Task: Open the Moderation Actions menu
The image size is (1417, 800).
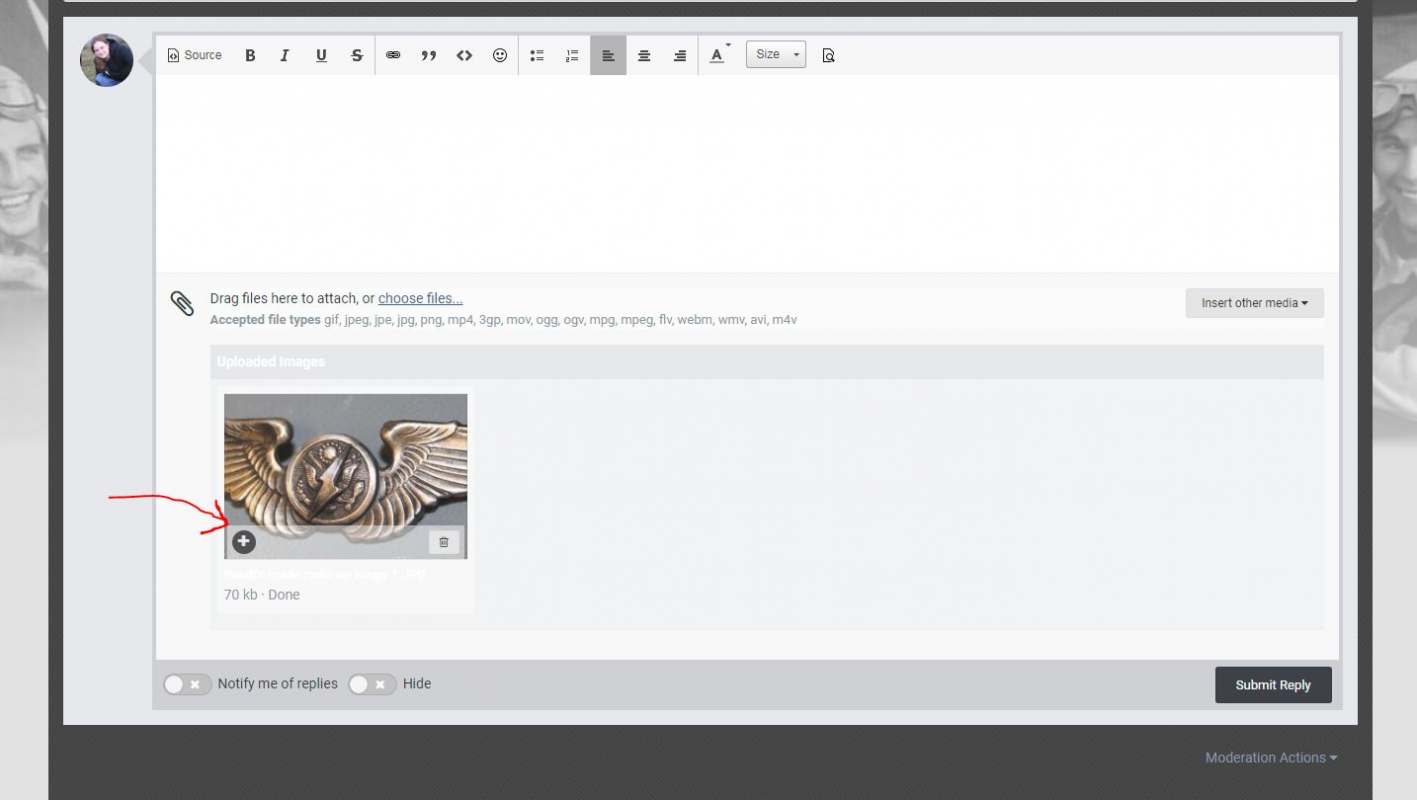Action: point(1270,757)
